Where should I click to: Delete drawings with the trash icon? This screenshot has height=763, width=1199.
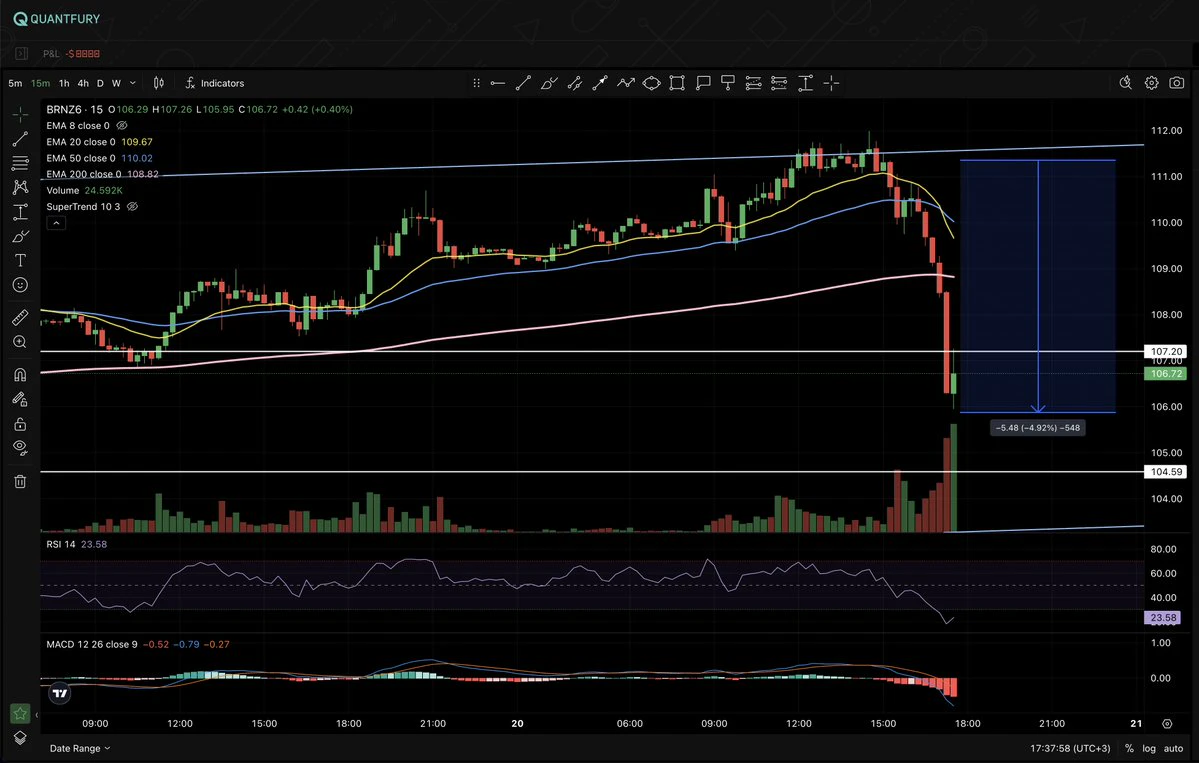21,482
